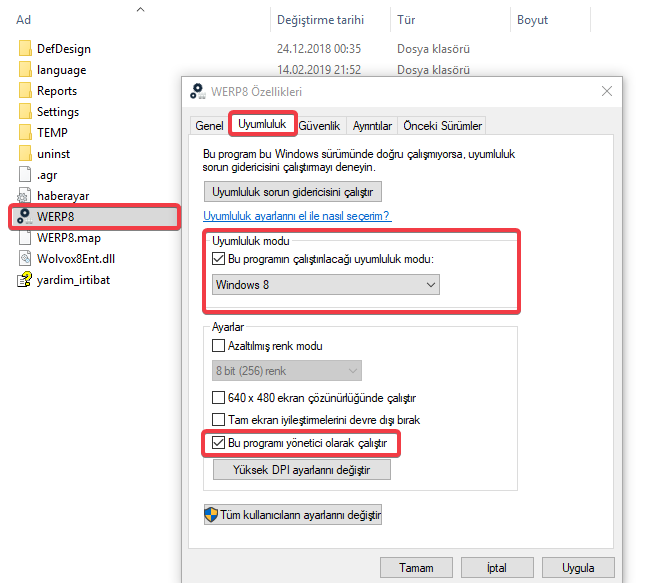Click the .agr file icon
The image size is (671, 583).
[x=25, y=174]
